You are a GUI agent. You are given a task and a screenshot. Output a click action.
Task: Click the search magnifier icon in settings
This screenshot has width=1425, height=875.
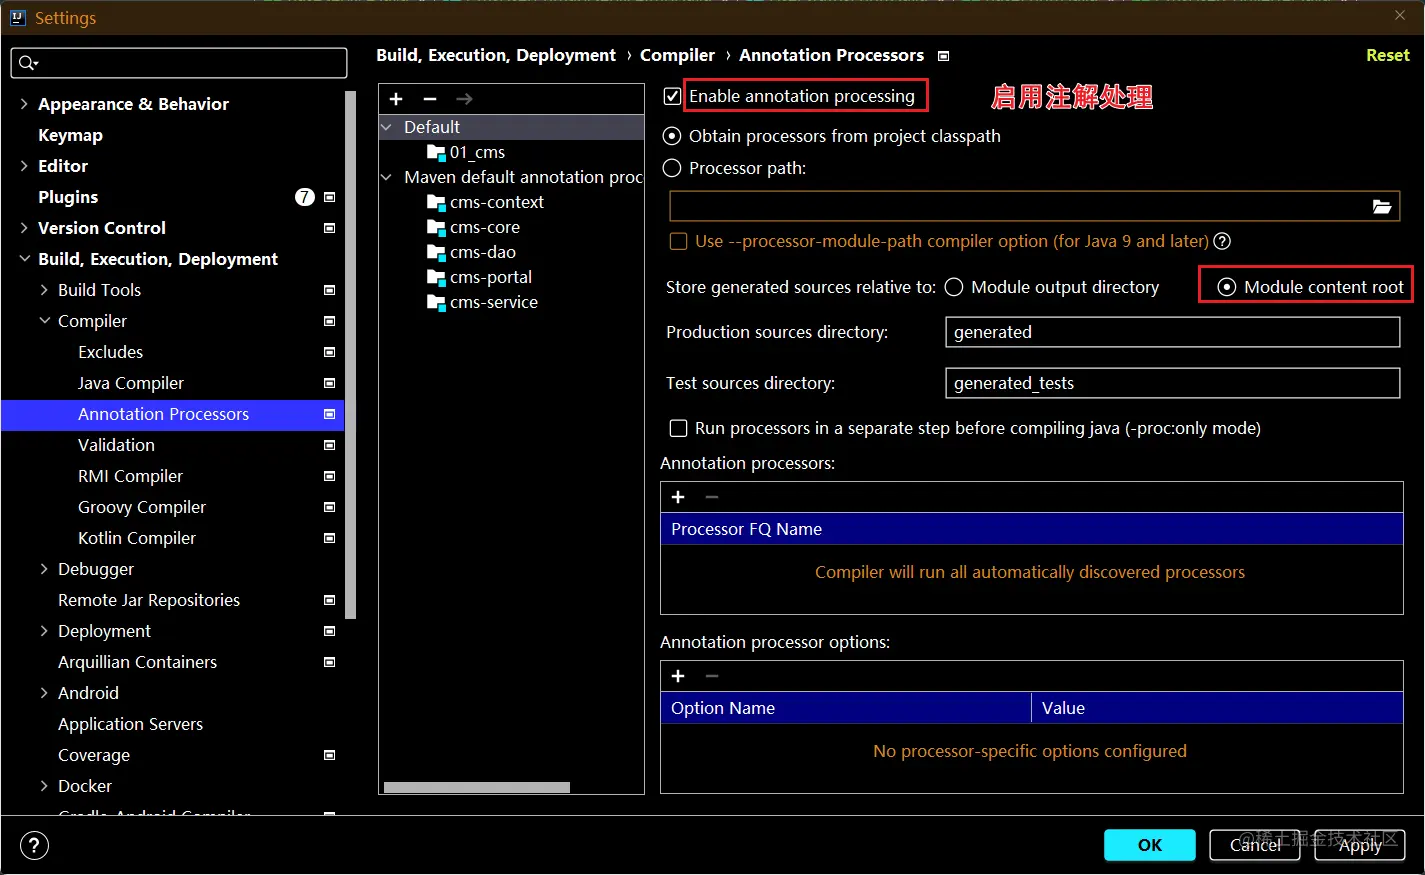tap(27, 63)
